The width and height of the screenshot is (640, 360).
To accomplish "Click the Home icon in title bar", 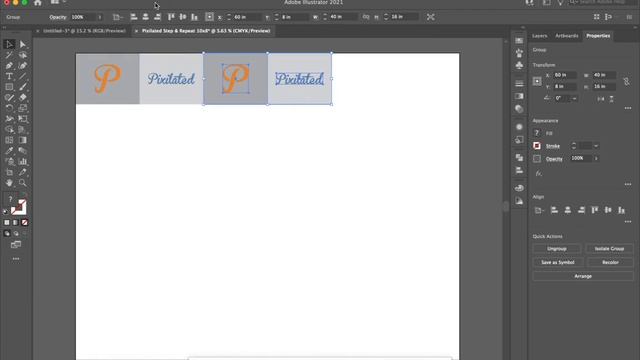I will [x=38, y=3].
